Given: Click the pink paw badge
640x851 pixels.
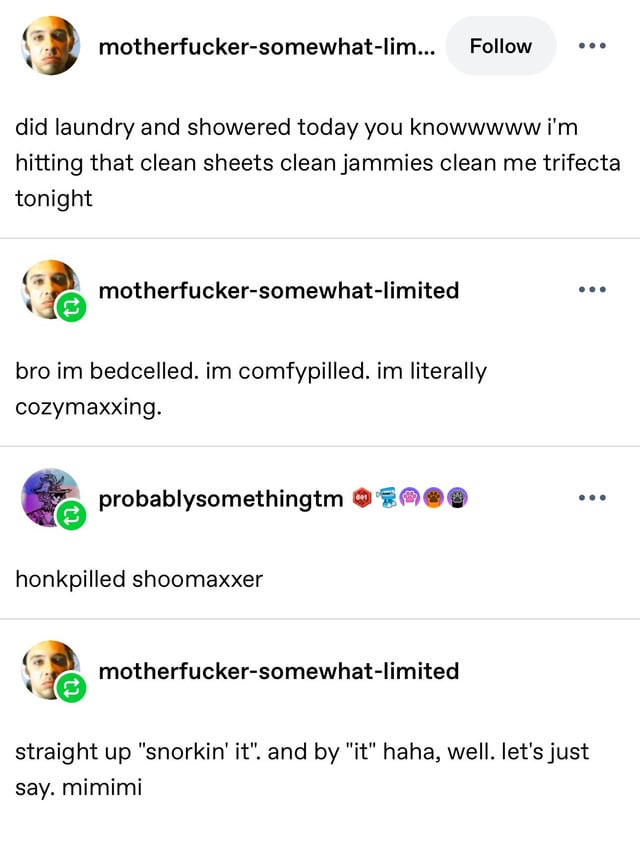Looking at the screenshot, I should coord(411,497).
